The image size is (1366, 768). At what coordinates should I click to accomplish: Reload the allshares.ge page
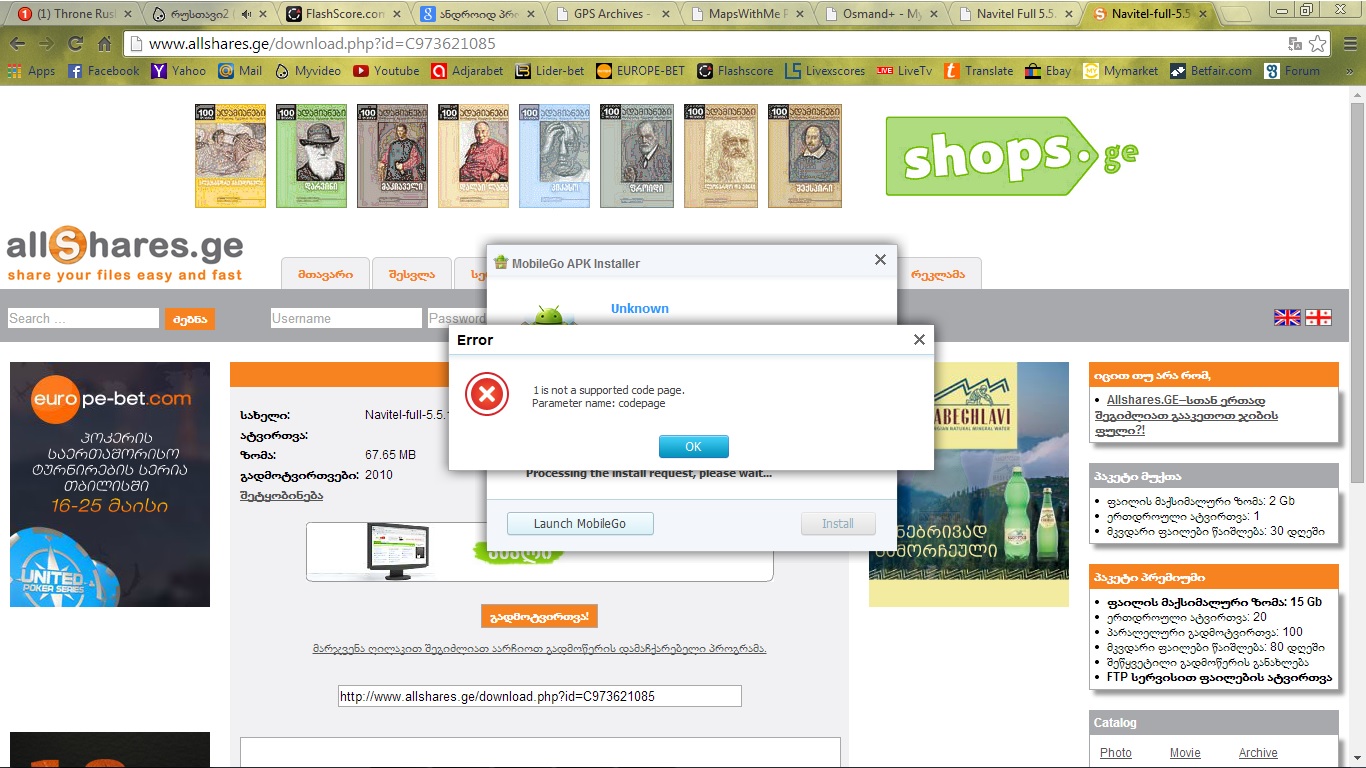(75, 44)
